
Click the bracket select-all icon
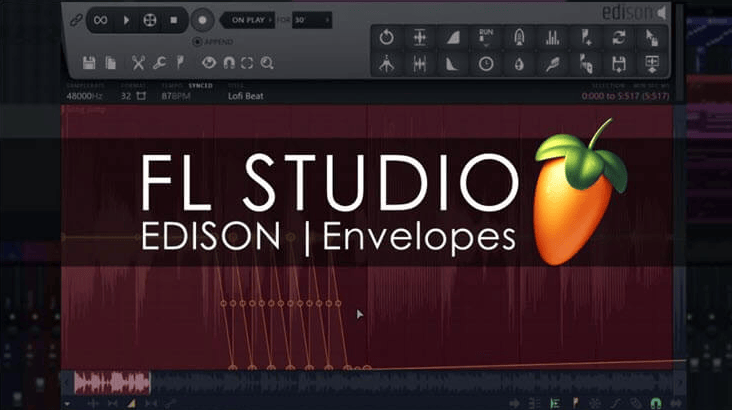tap(247, 63)
